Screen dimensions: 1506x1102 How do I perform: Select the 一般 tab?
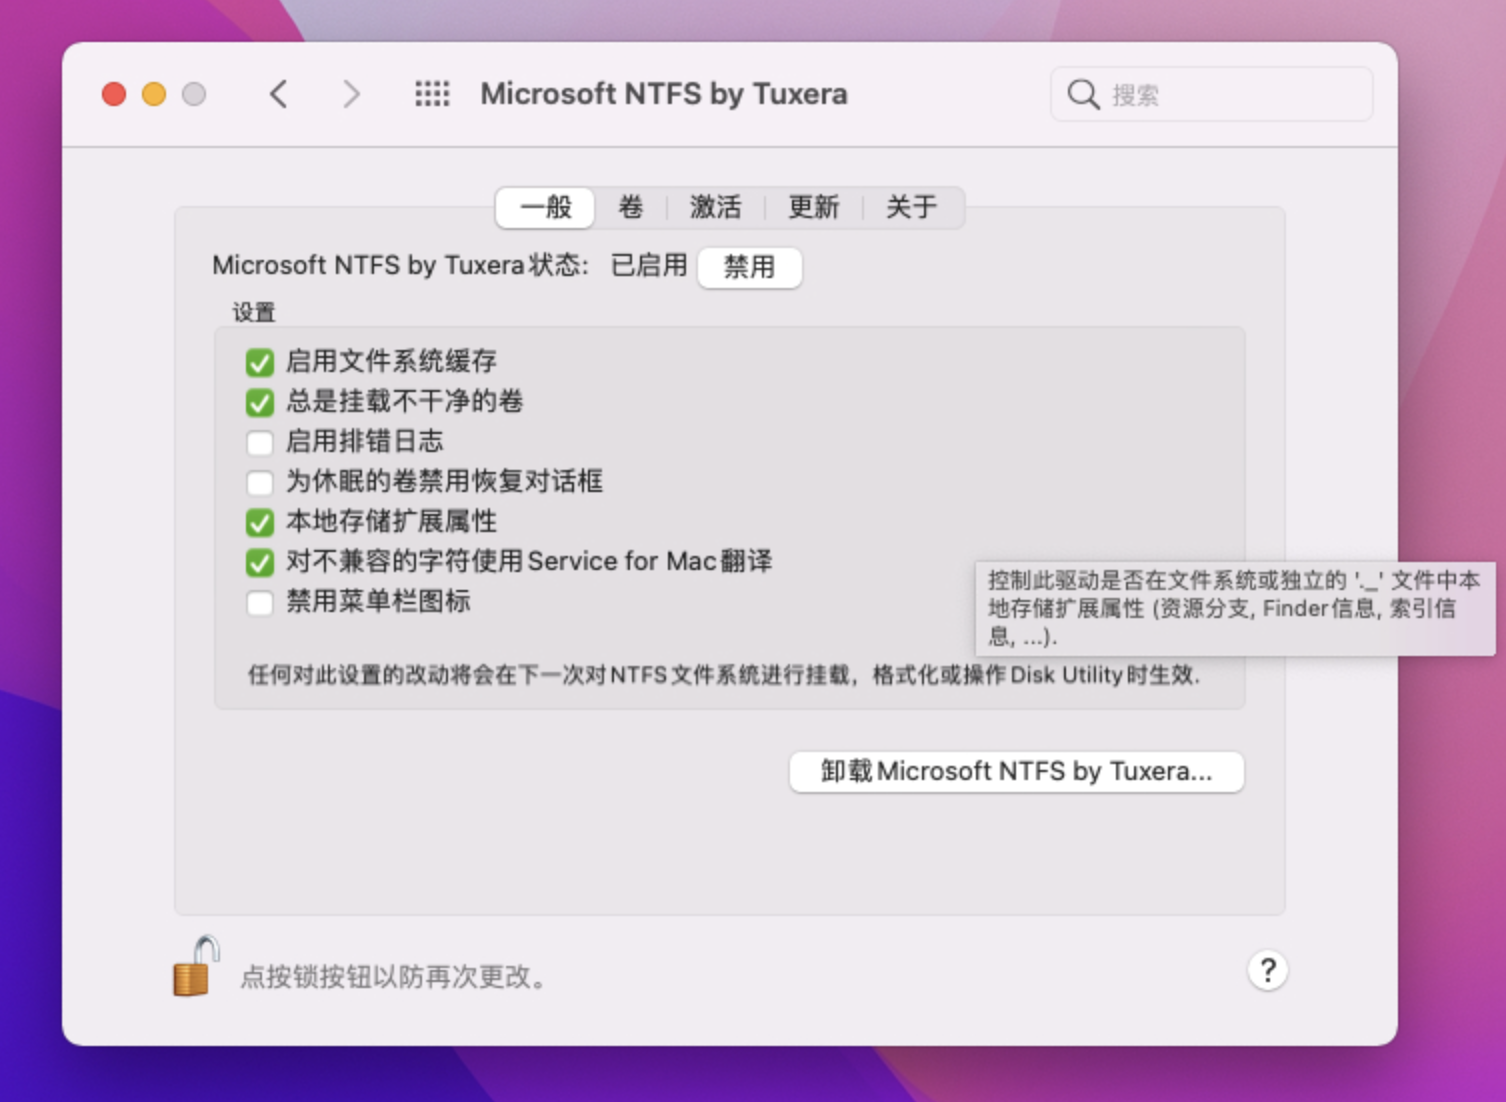546,207
